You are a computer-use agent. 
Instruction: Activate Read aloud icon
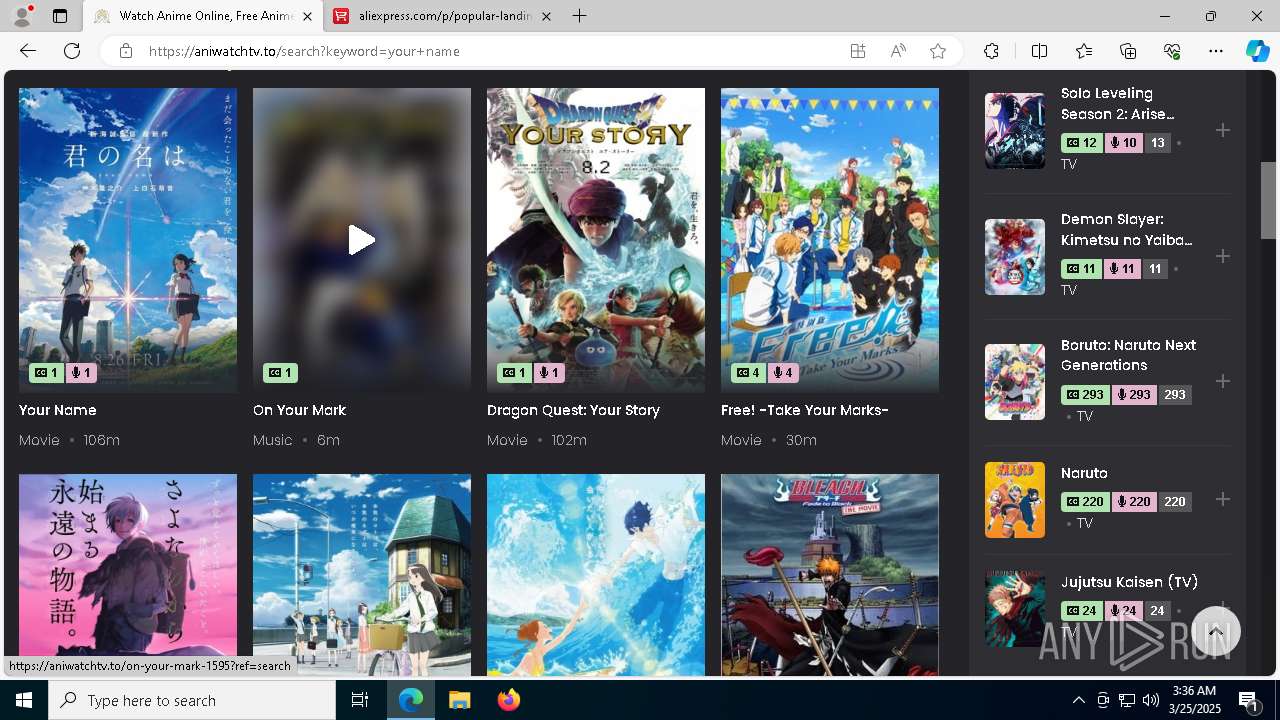tap(898, 51)
